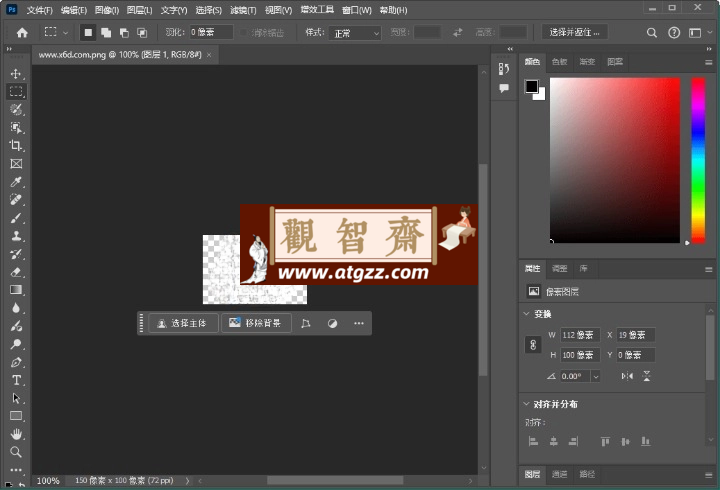Click the black foreground color swatch

pos(532,86)
